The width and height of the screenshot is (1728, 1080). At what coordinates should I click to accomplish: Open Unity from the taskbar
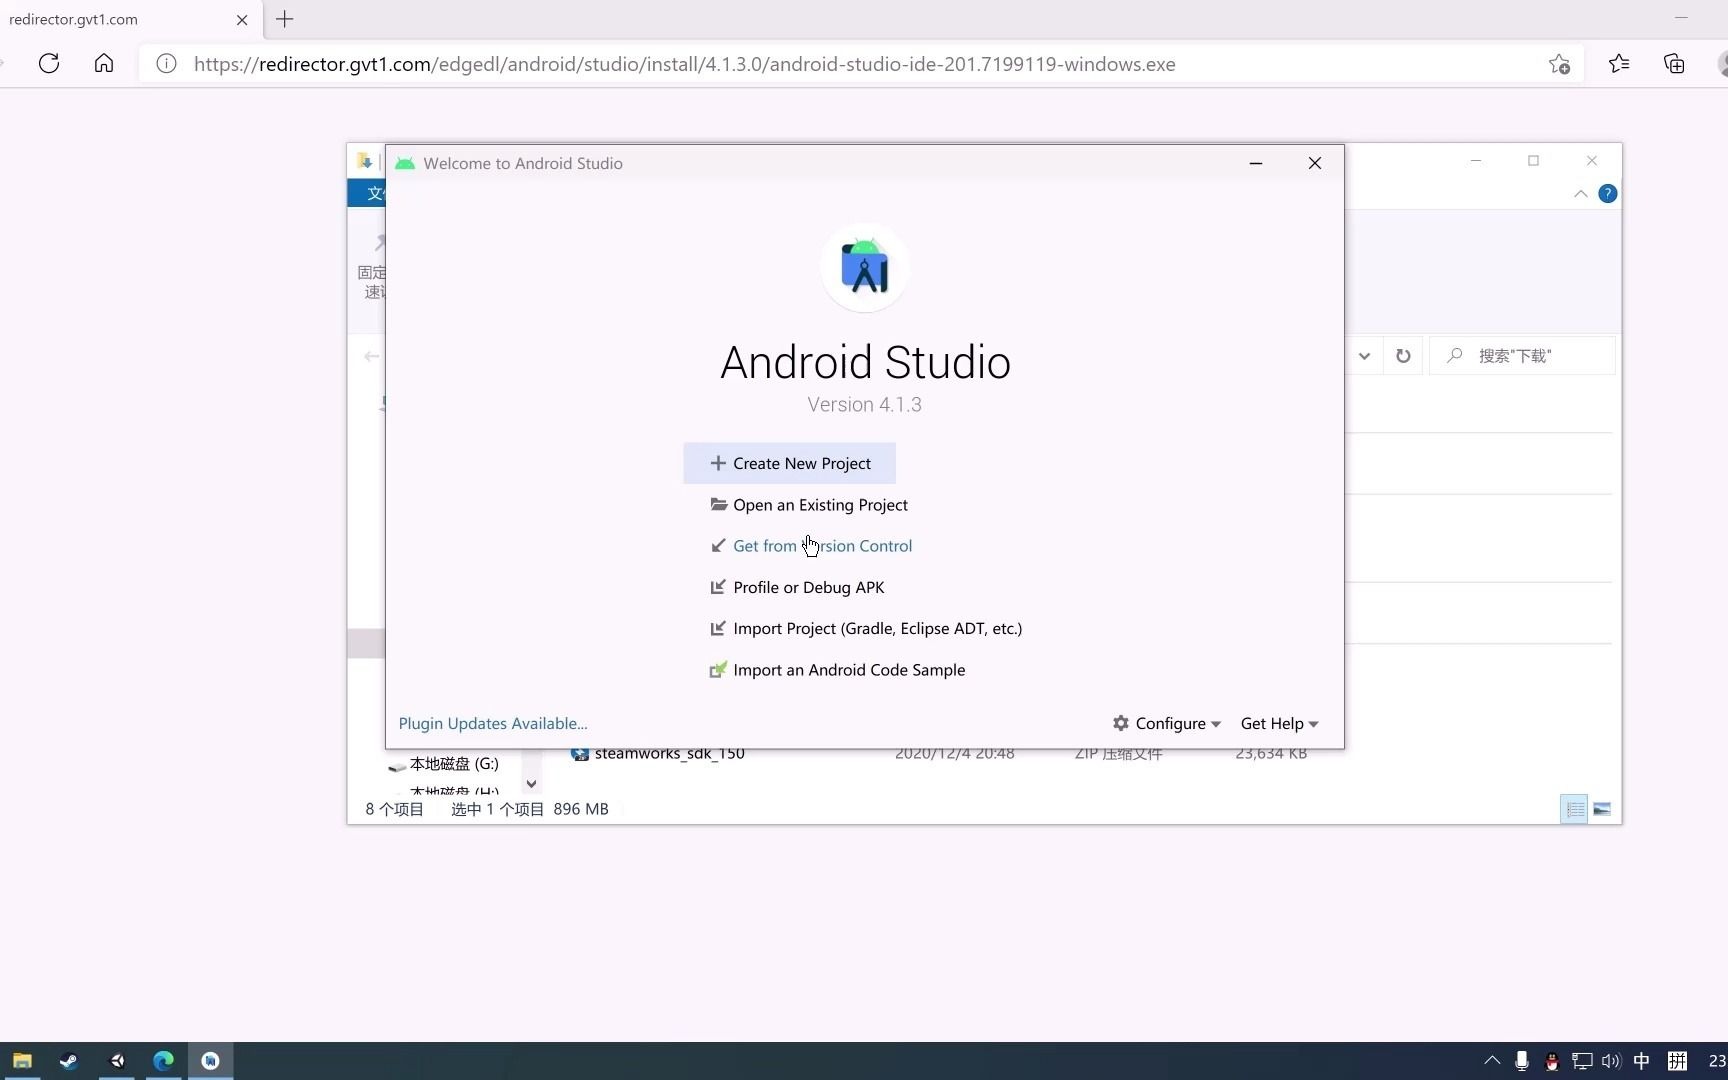(x=116, y=1061)
